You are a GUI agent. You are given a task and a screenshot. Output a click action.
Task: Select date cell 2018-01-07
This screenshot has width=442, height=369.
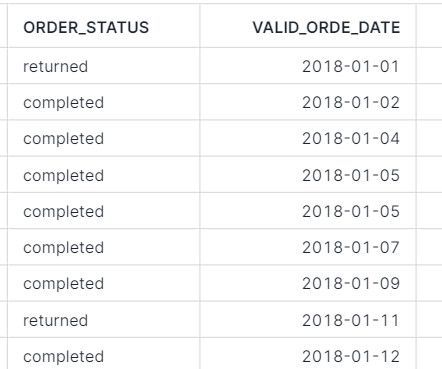(308, 247)
